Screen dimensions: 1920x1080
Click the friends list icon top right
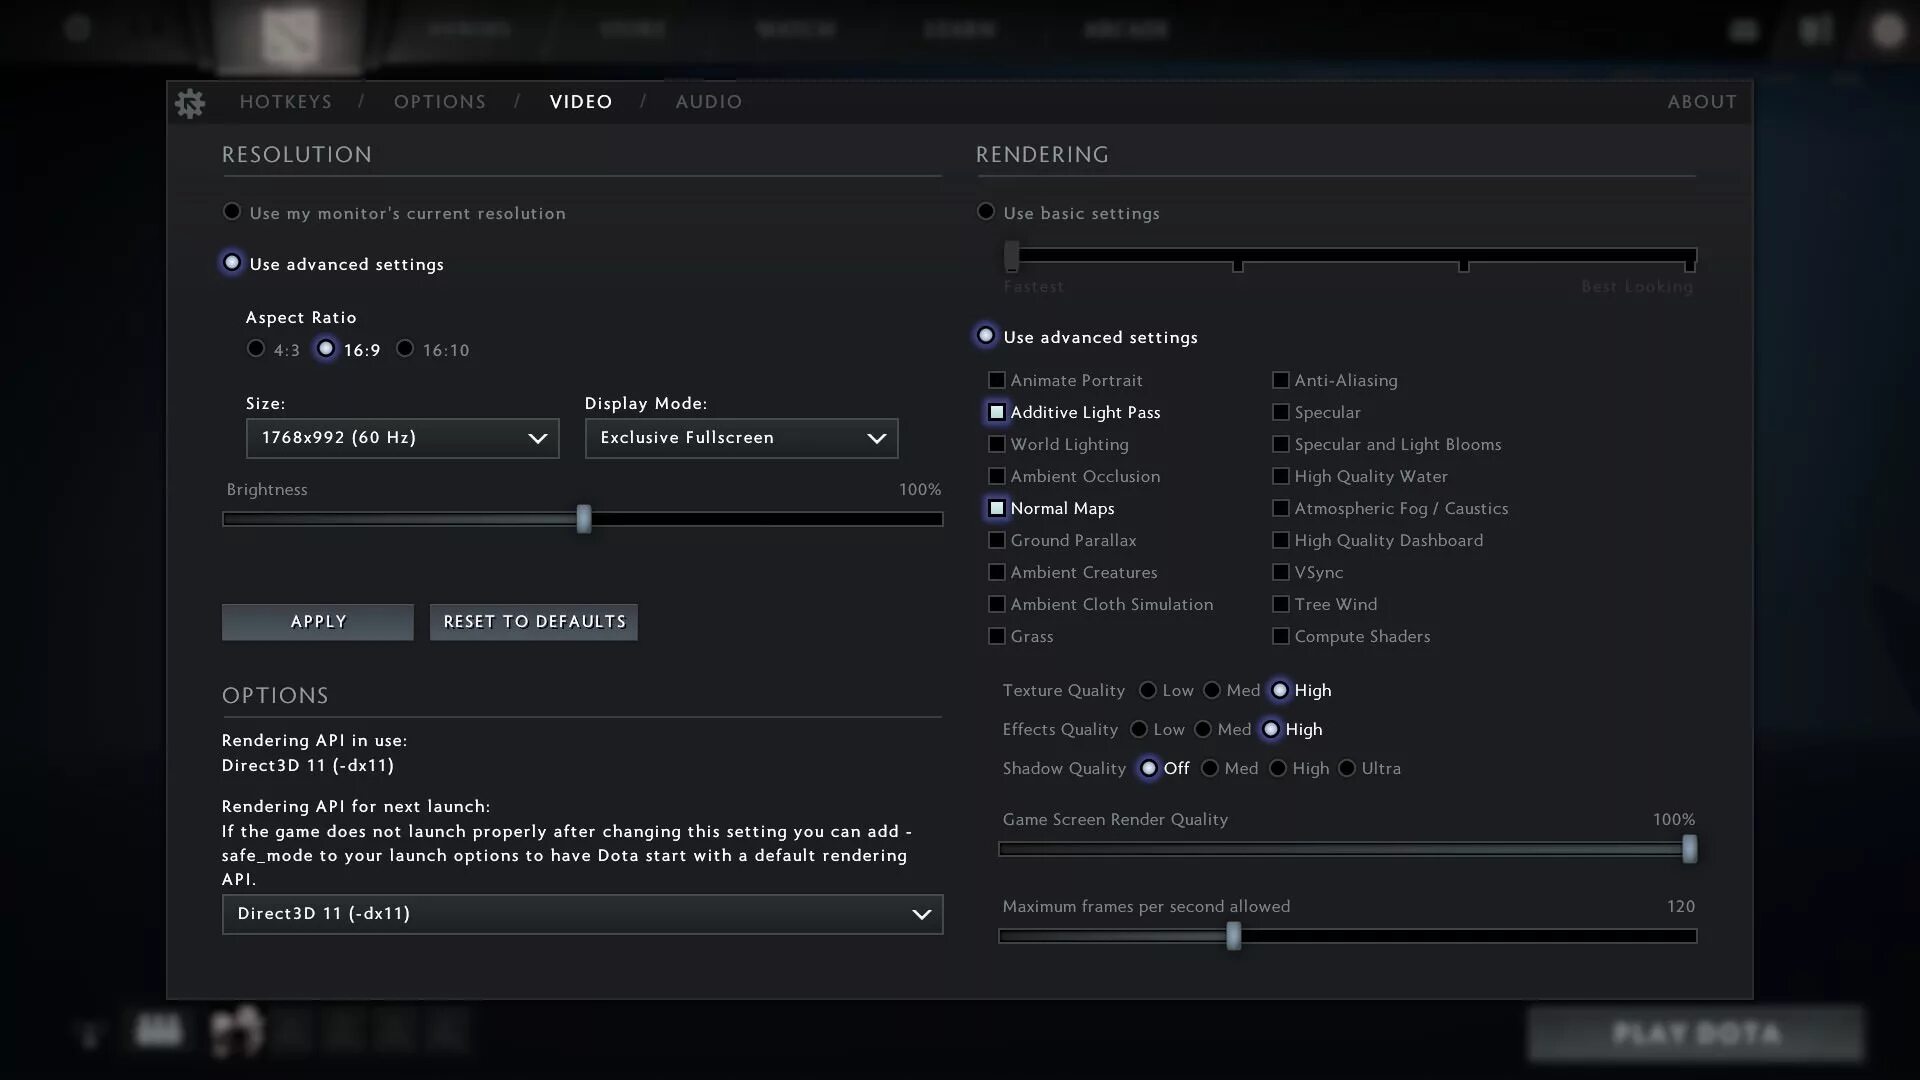1816,29
